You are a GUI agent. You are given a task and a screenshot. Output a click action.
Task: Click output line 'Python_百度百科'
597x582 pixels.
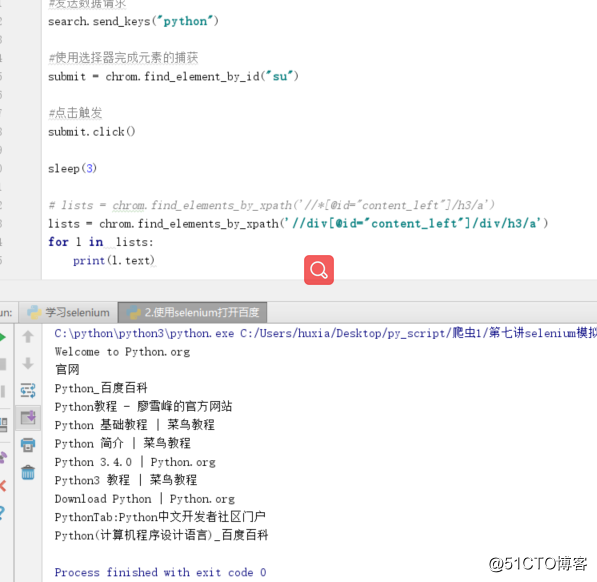point(101,388)
